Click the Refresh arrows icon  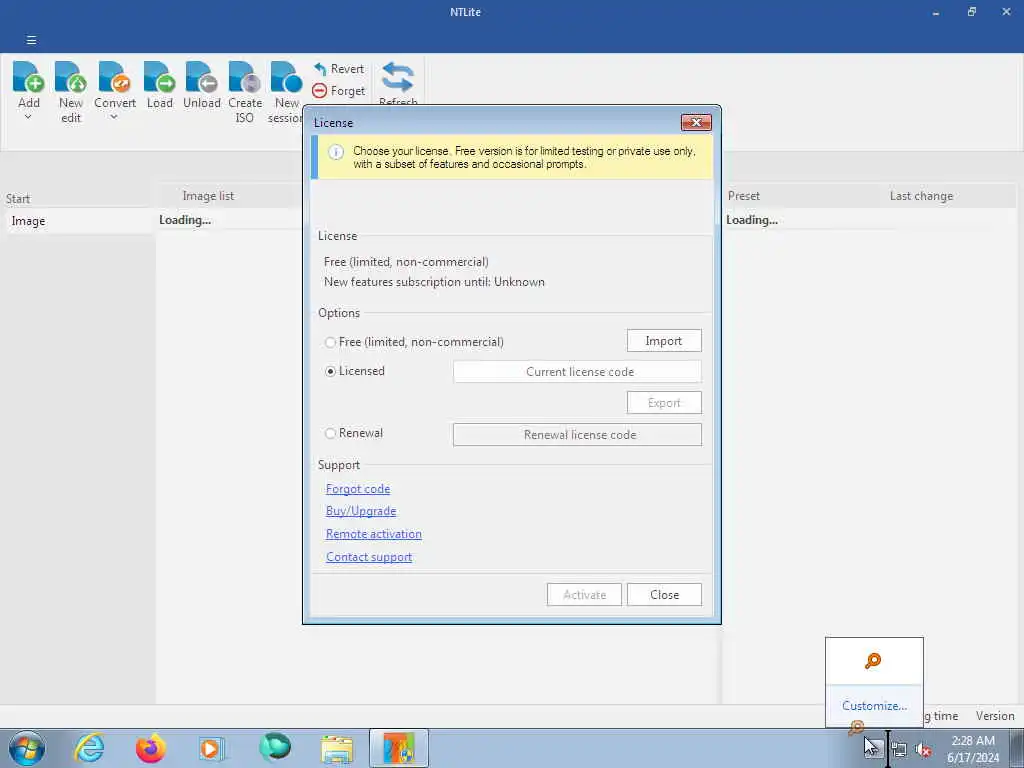coord(398,77)
